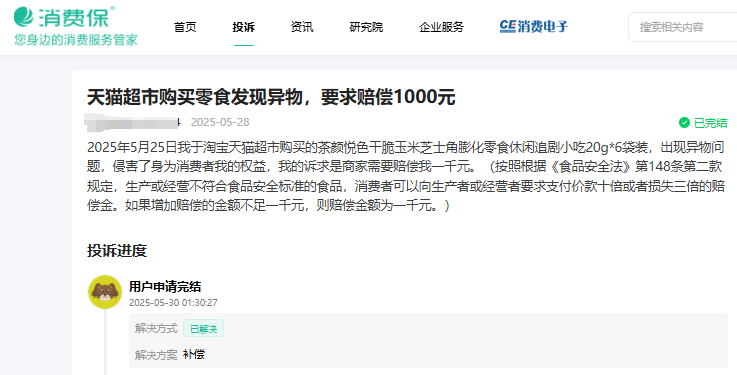Image resolution: width=737 pixels, height=375 pixels.
Task: Click the 消费保 logo
Action: [64, 16]
